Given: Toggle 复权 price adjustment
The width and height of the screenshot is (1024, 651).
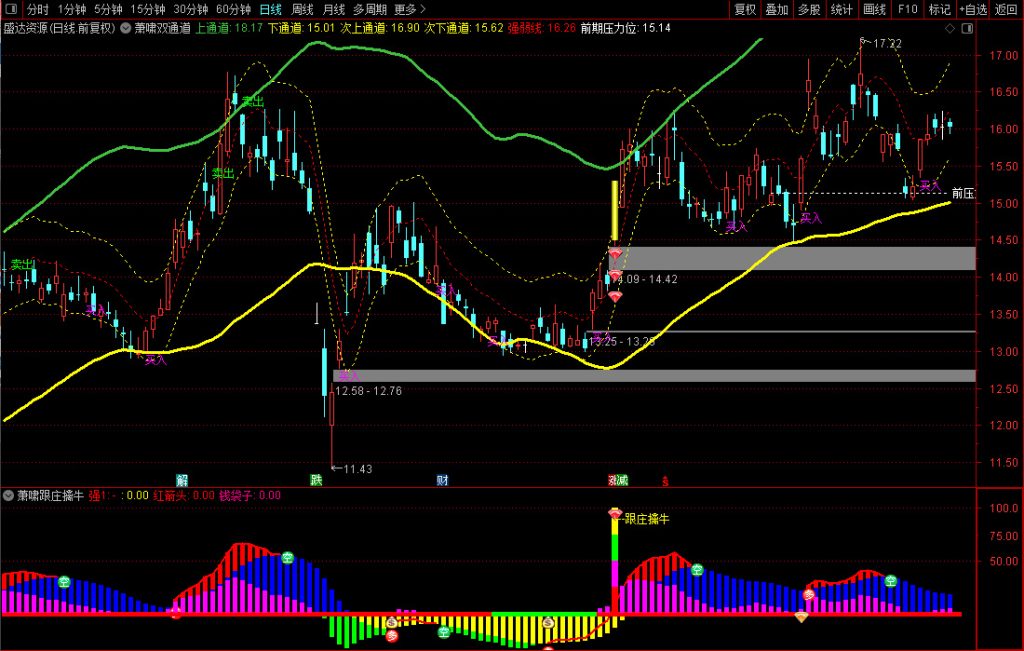Looking at the screenshot, I should click(745, 10).
